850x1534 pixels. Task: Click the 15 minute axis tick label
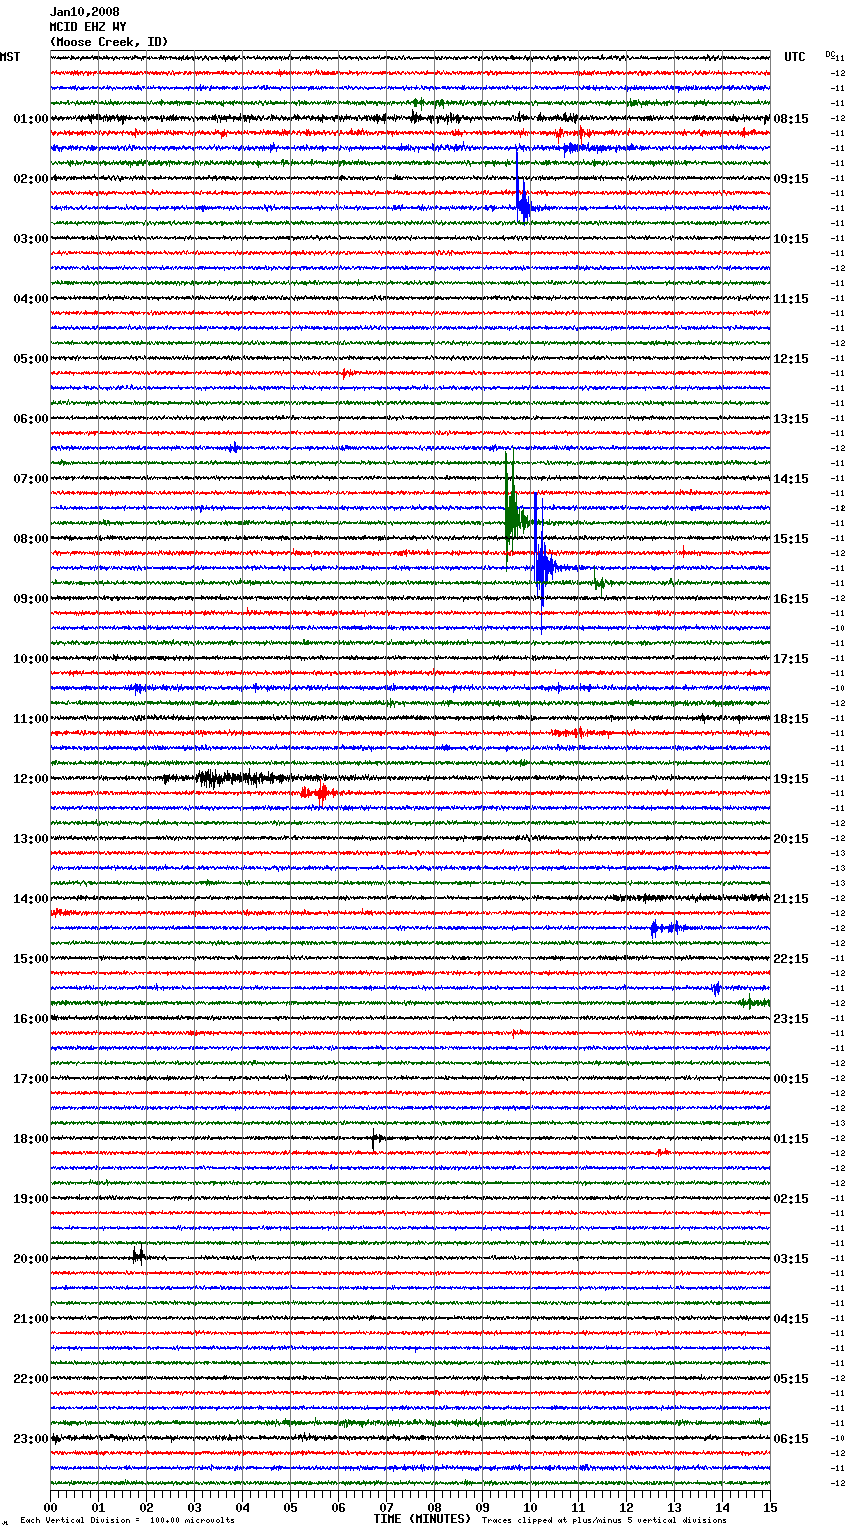[x=770, y=1507]
